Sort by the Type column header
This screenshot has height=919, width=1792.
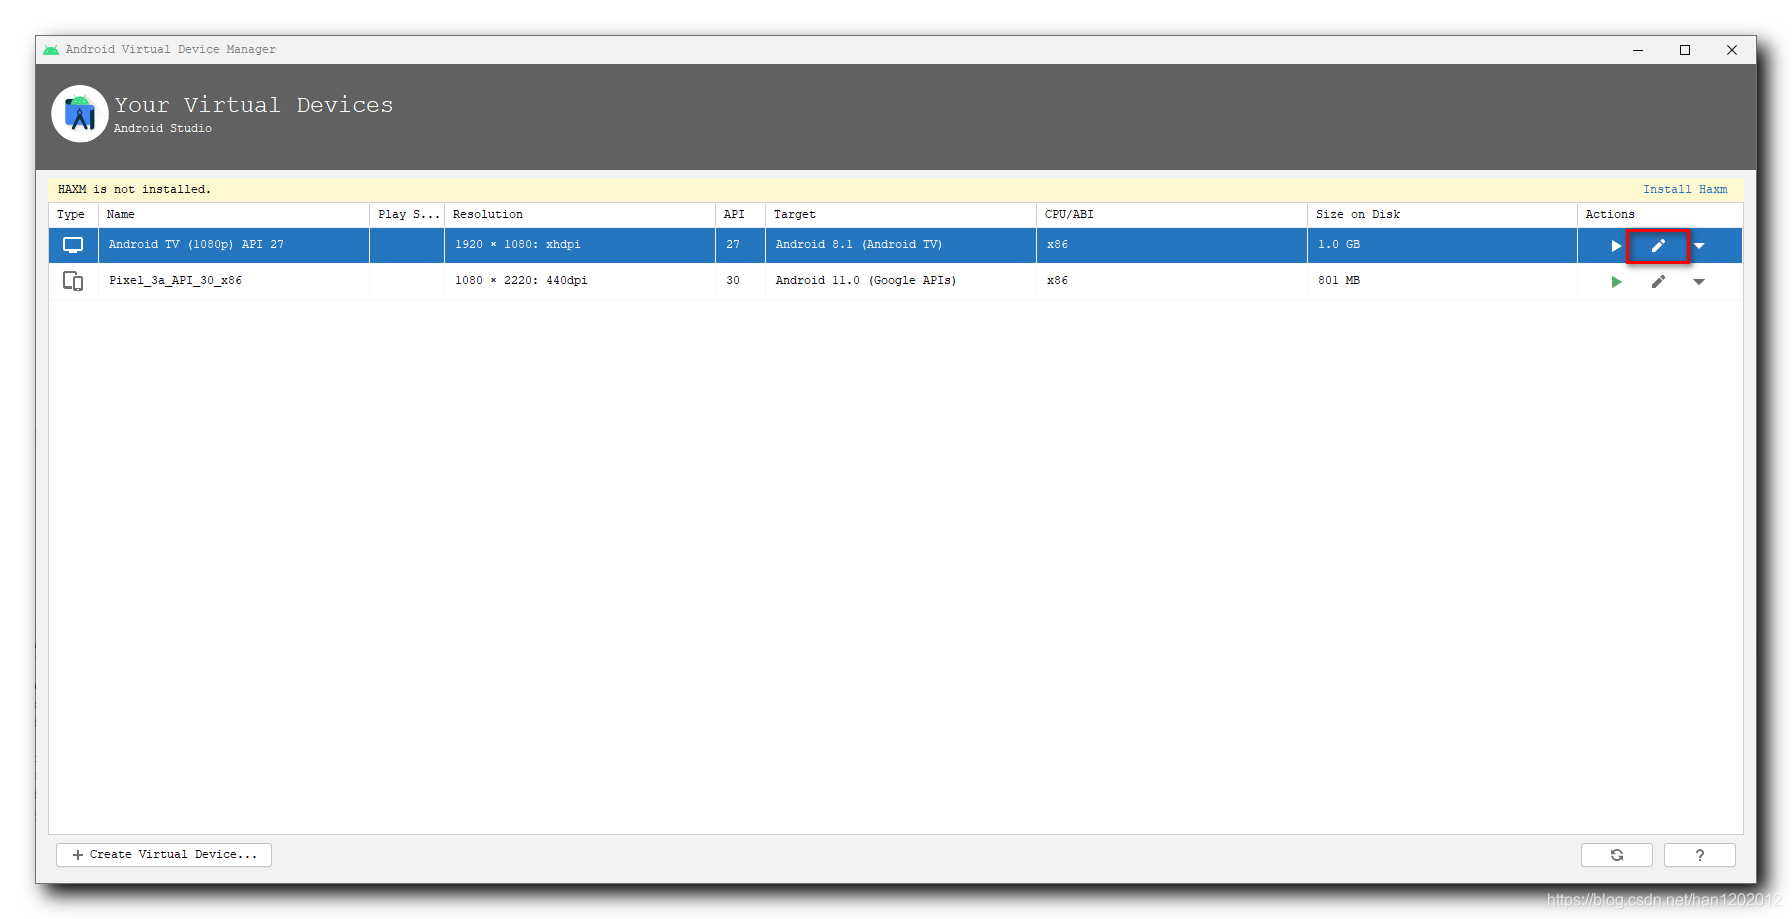73,215
